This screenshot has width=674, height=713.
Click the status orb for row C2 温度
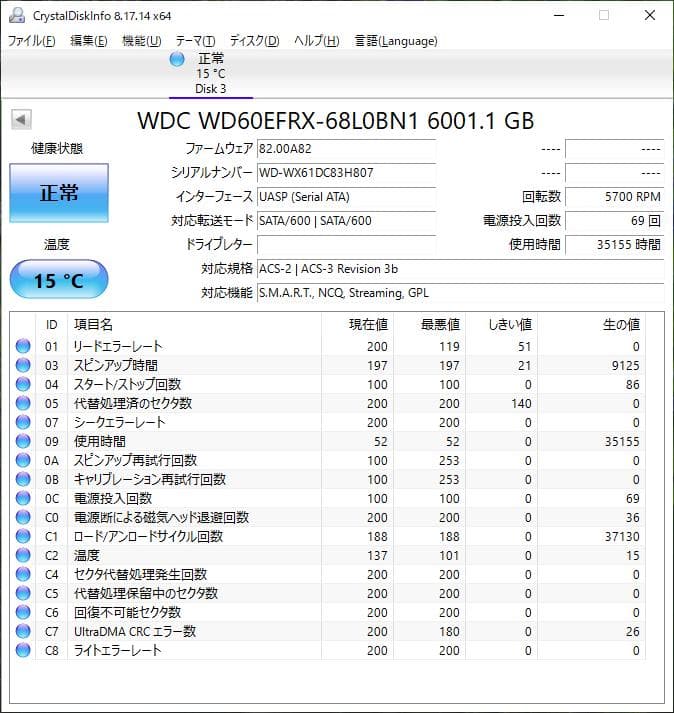(23, 555)
